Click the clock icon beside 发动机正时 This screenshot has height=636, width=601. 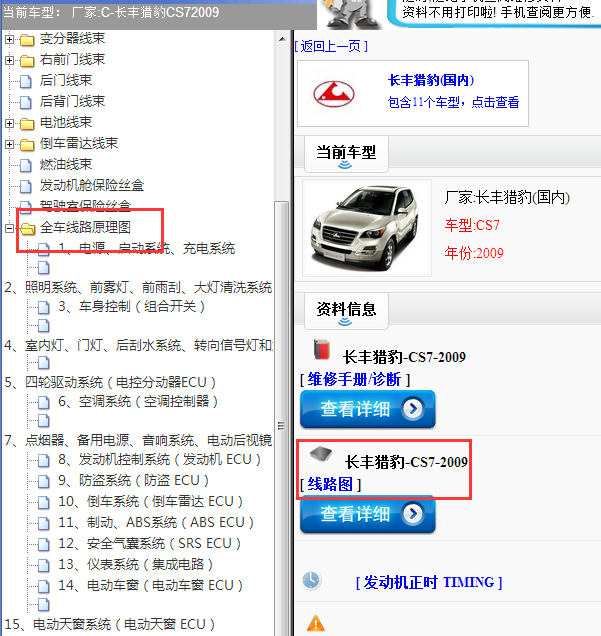click(311, 580)
